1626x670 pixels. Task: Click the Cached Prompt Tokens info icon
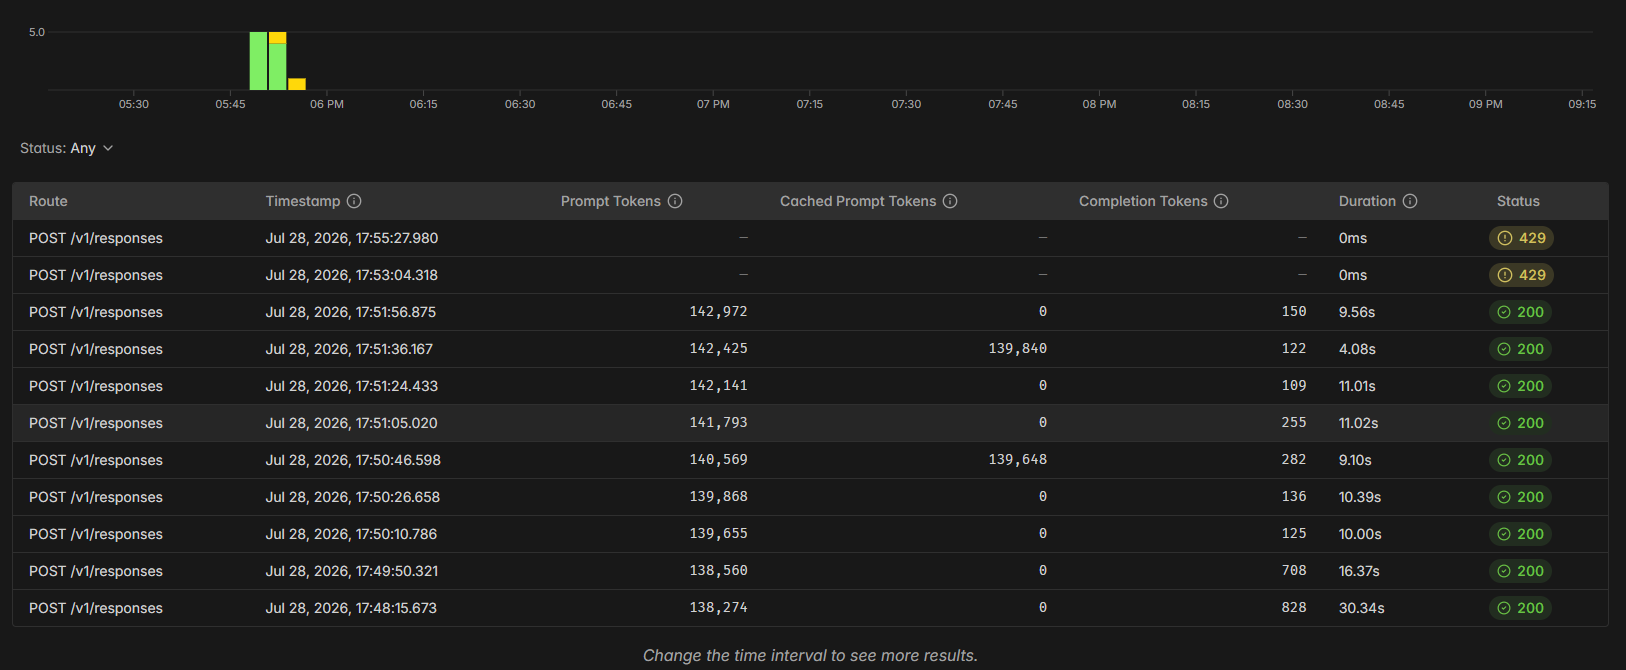(x=950, y=201)
